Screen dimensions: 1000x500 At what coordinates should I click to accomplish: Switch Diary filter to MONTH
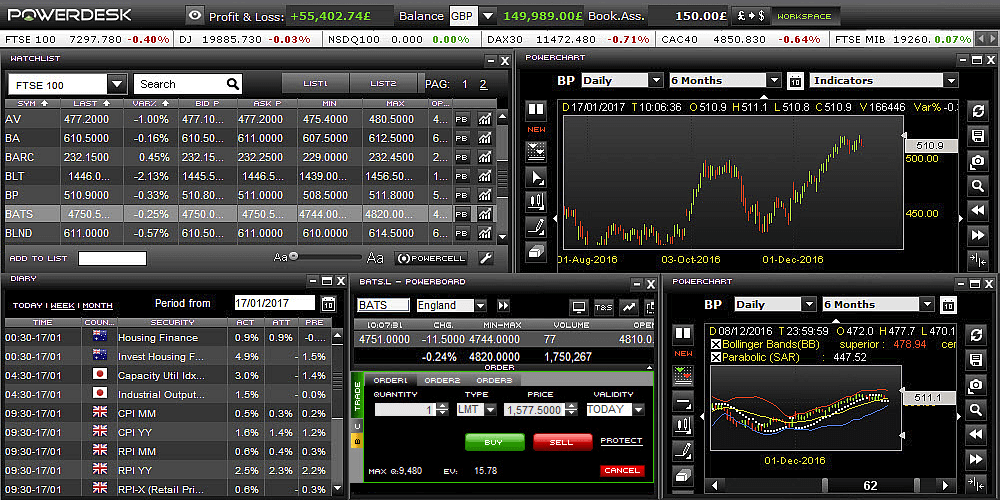98,305
